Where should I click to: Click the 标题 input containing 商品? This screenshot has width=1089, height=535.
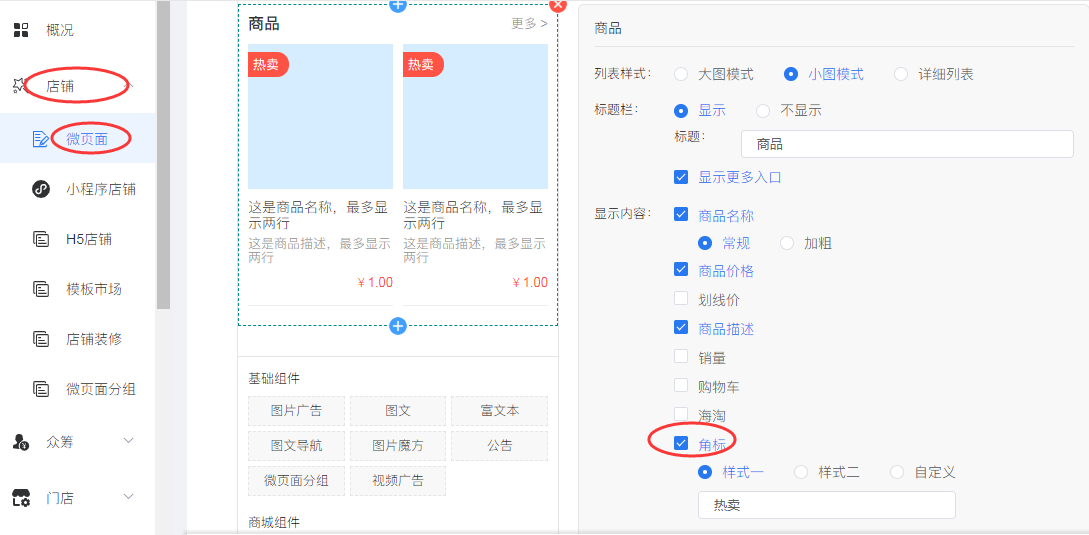click(x=907, y=145)
